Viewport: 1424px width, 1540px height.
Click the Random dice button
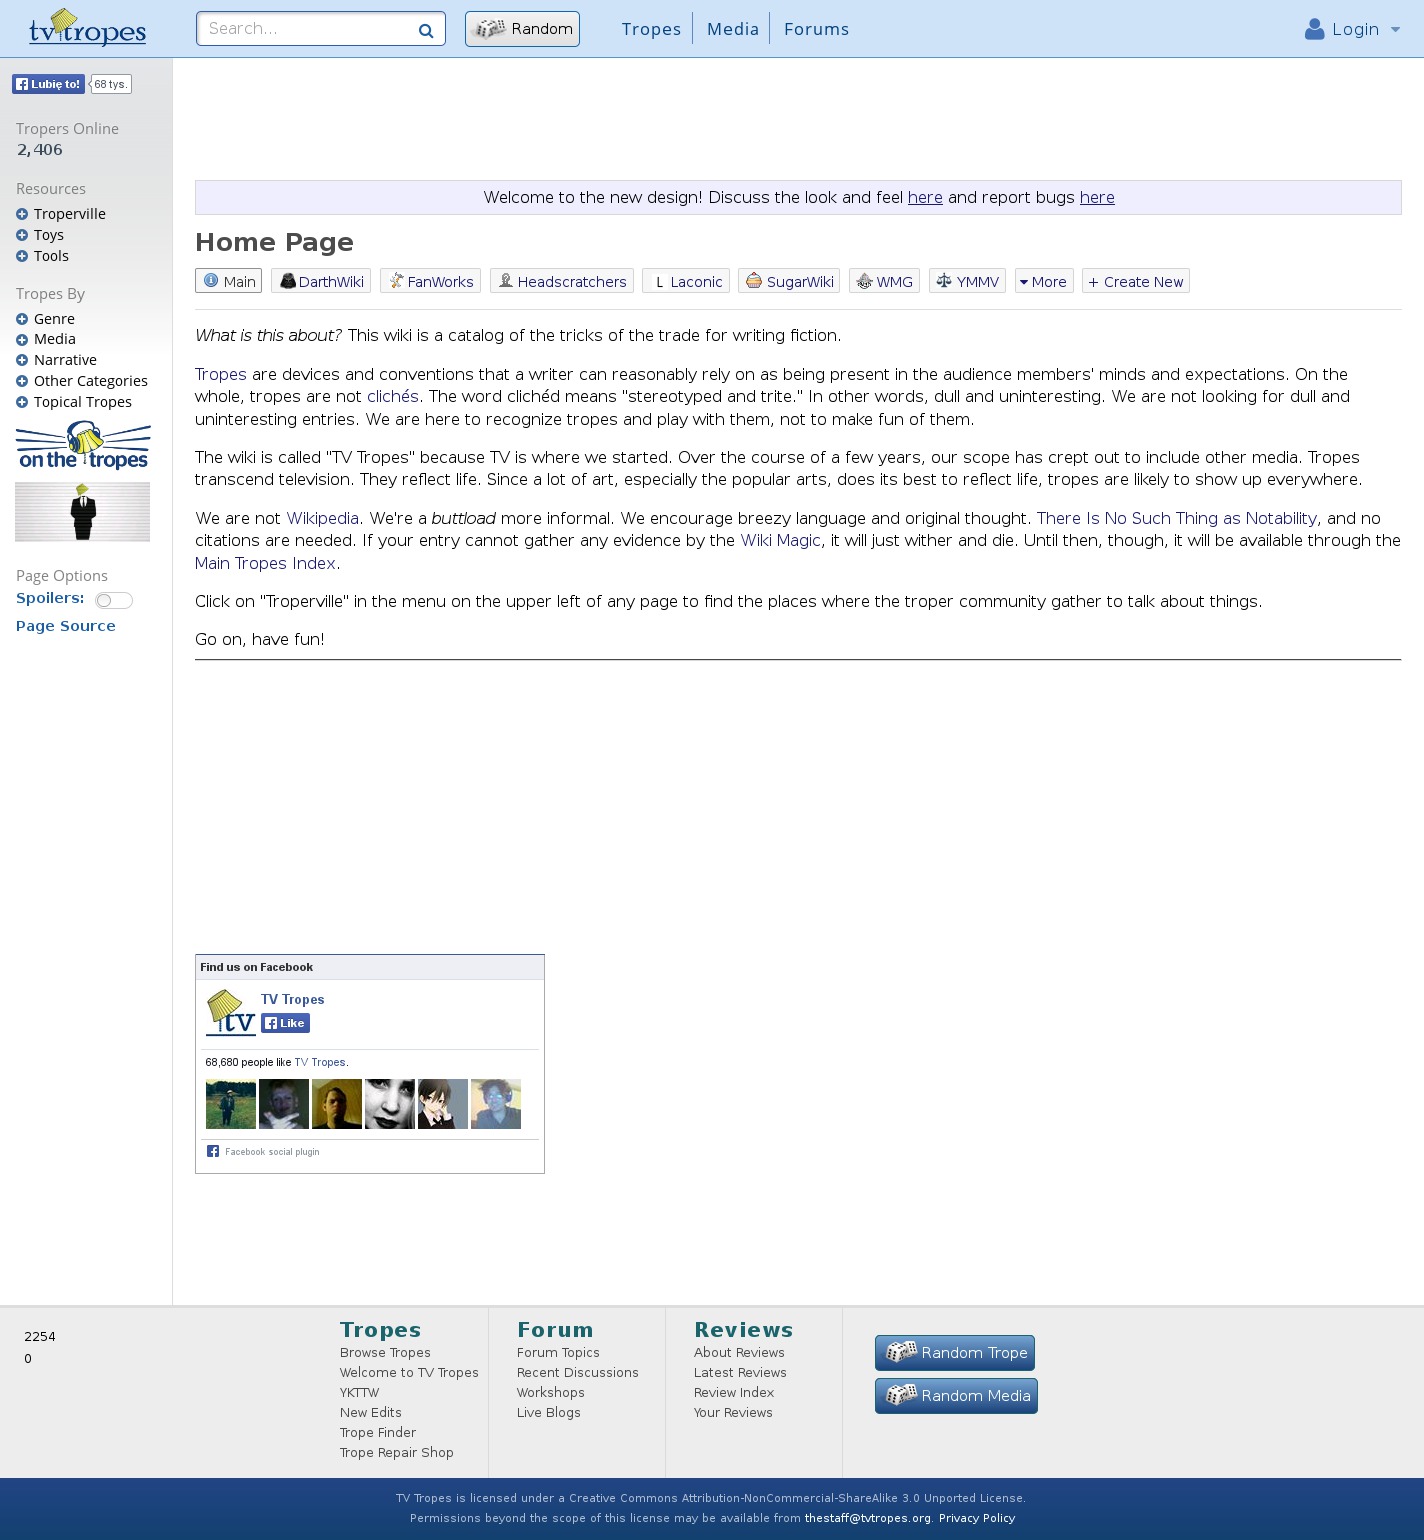(522, 29)
